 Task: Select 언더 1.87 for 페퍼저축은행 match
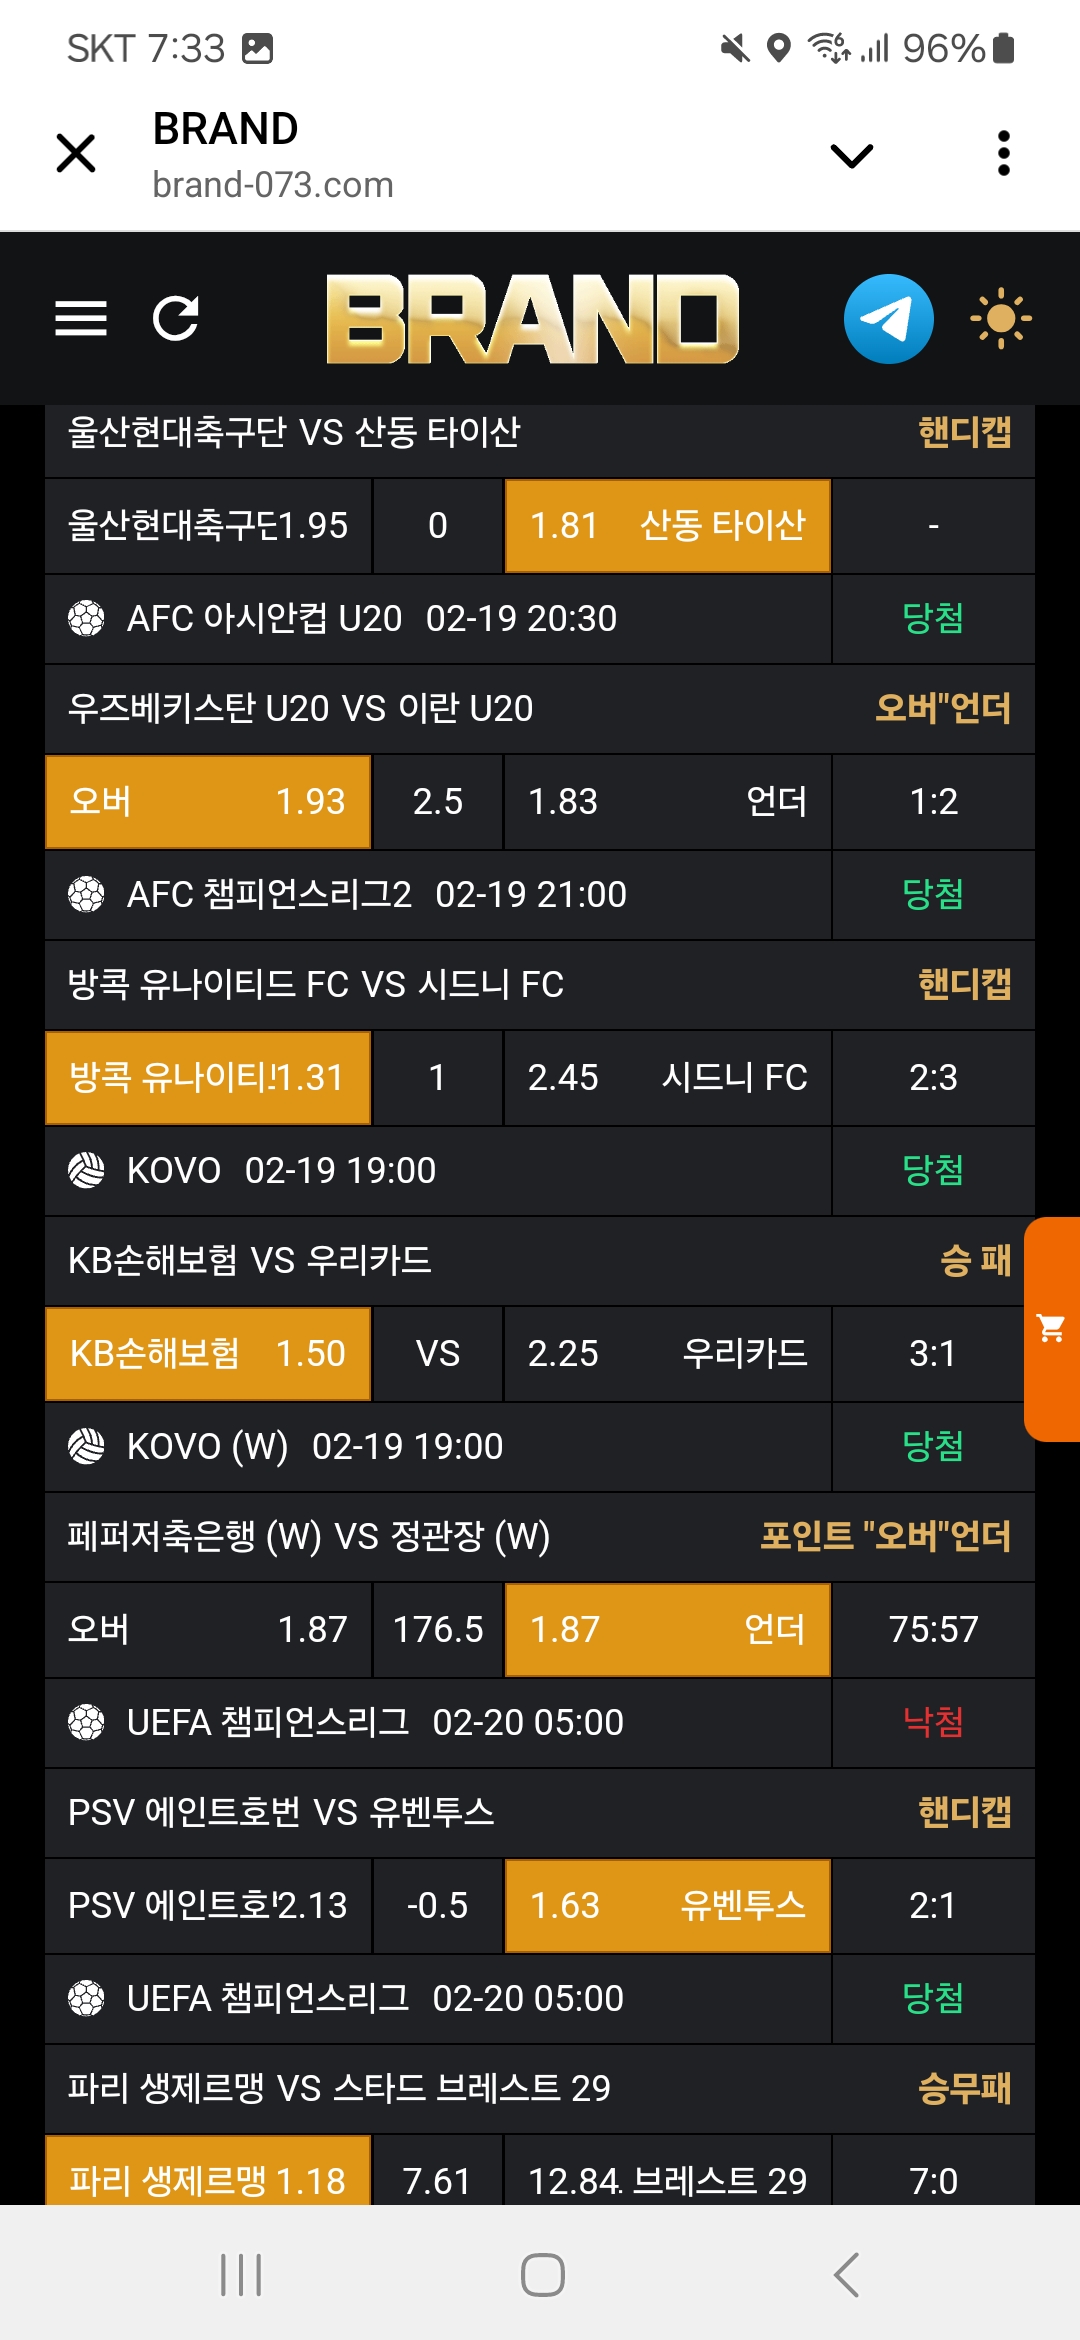667,1630
